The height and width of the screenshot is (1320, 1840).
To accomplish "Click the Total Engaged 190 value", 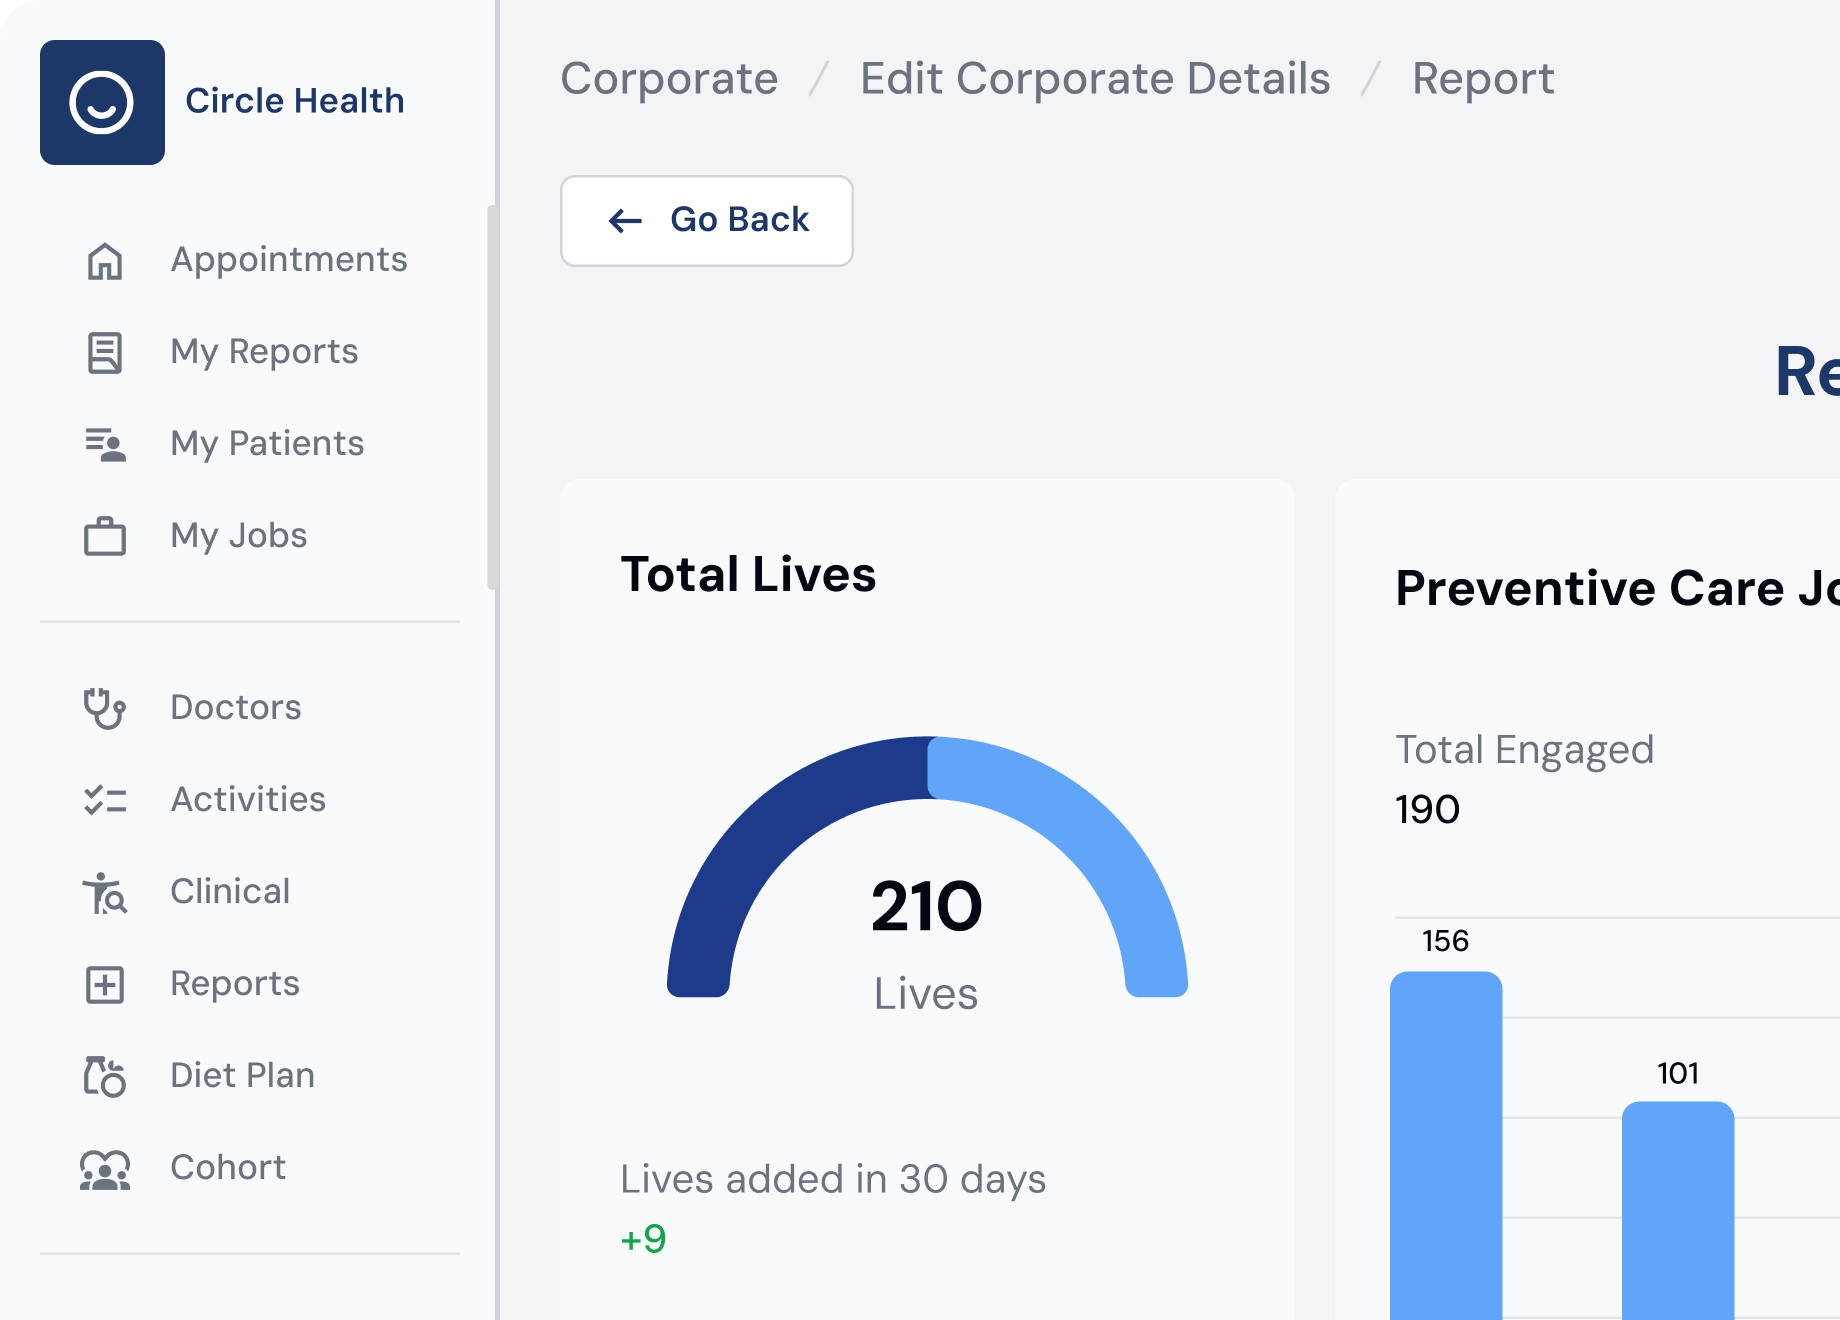I will point(1427,810).
